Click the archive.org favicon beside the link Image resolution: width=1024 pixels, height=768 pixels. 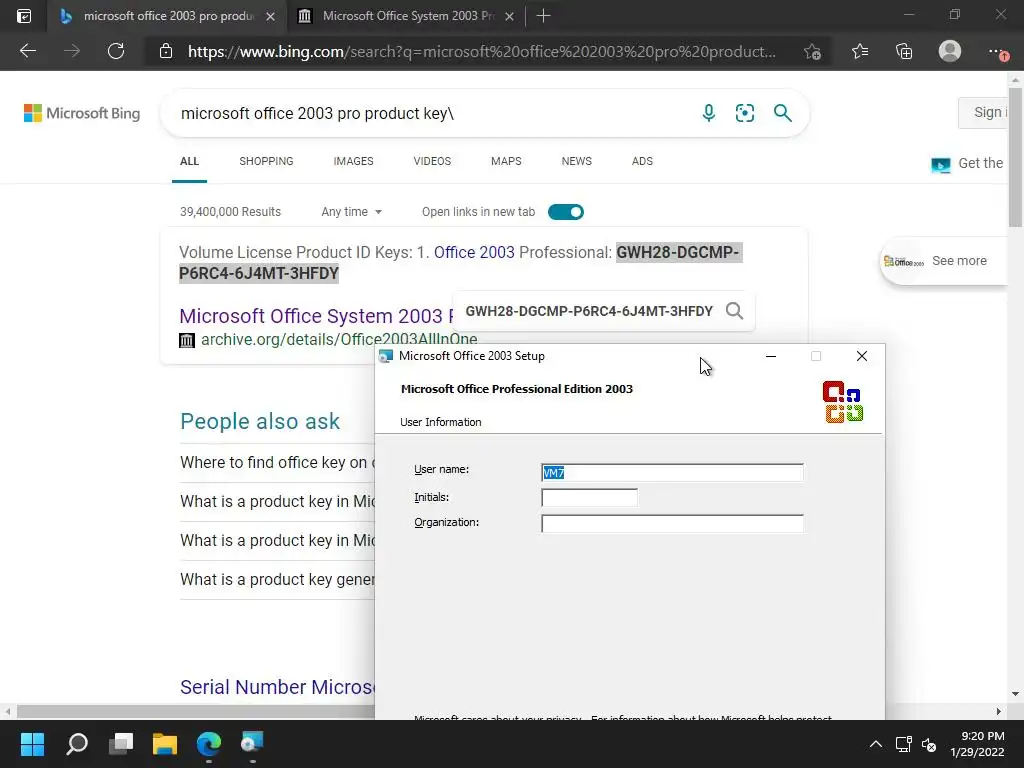point(187,340)
